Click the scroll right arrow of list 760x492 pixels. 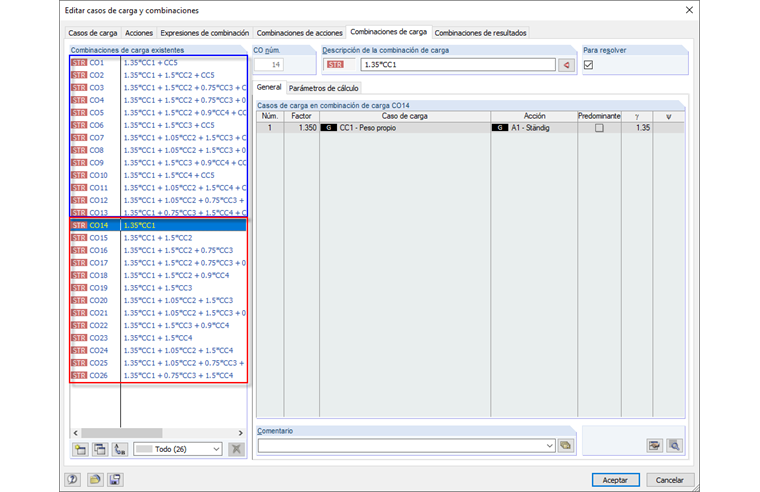point(240,433)
